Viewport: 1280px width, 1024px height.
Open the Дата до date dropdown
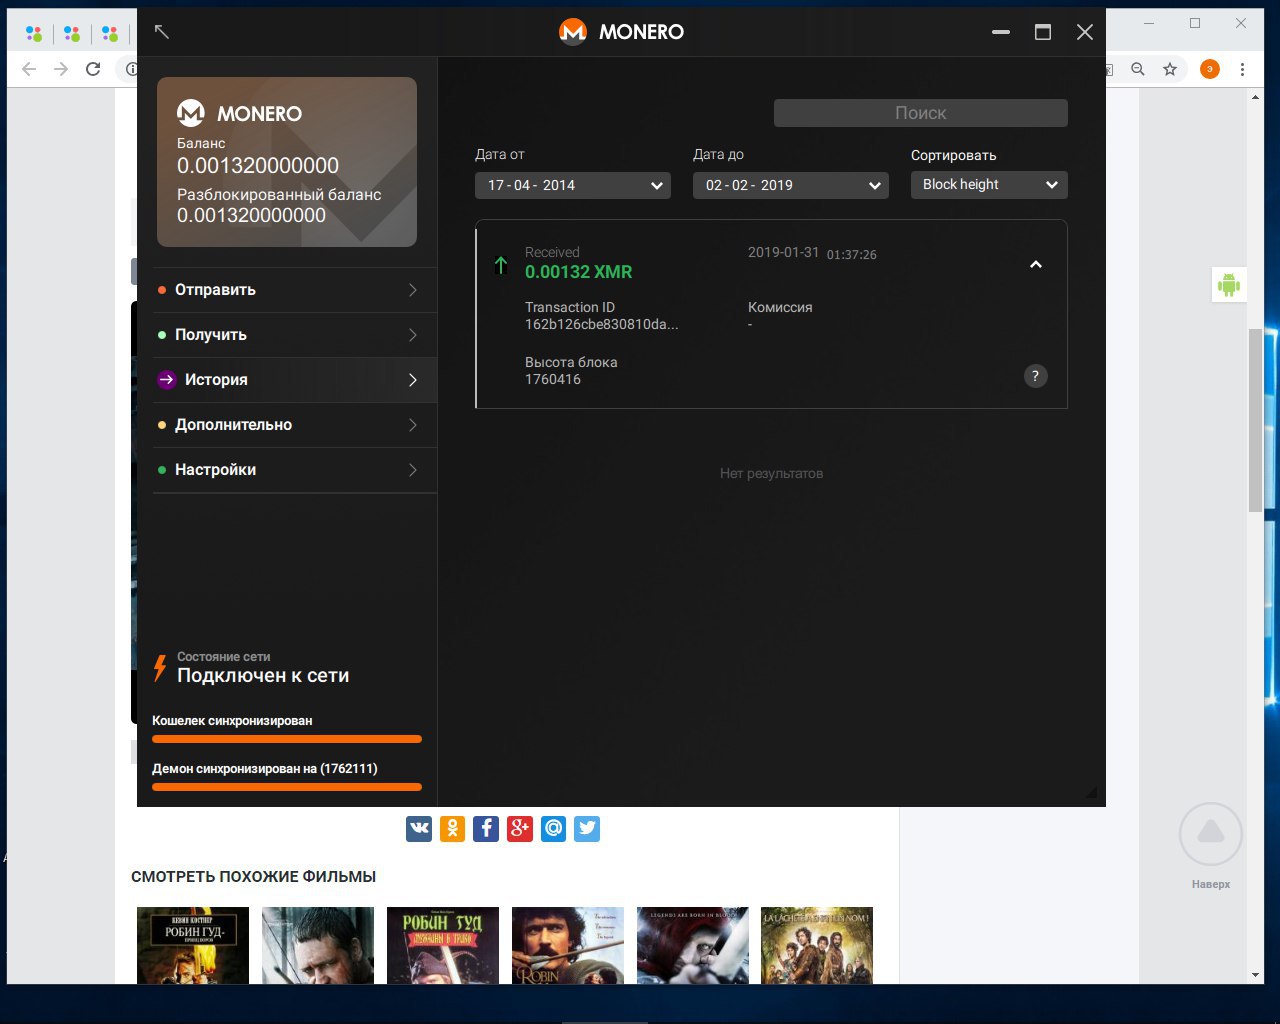(x=790, y=185)
